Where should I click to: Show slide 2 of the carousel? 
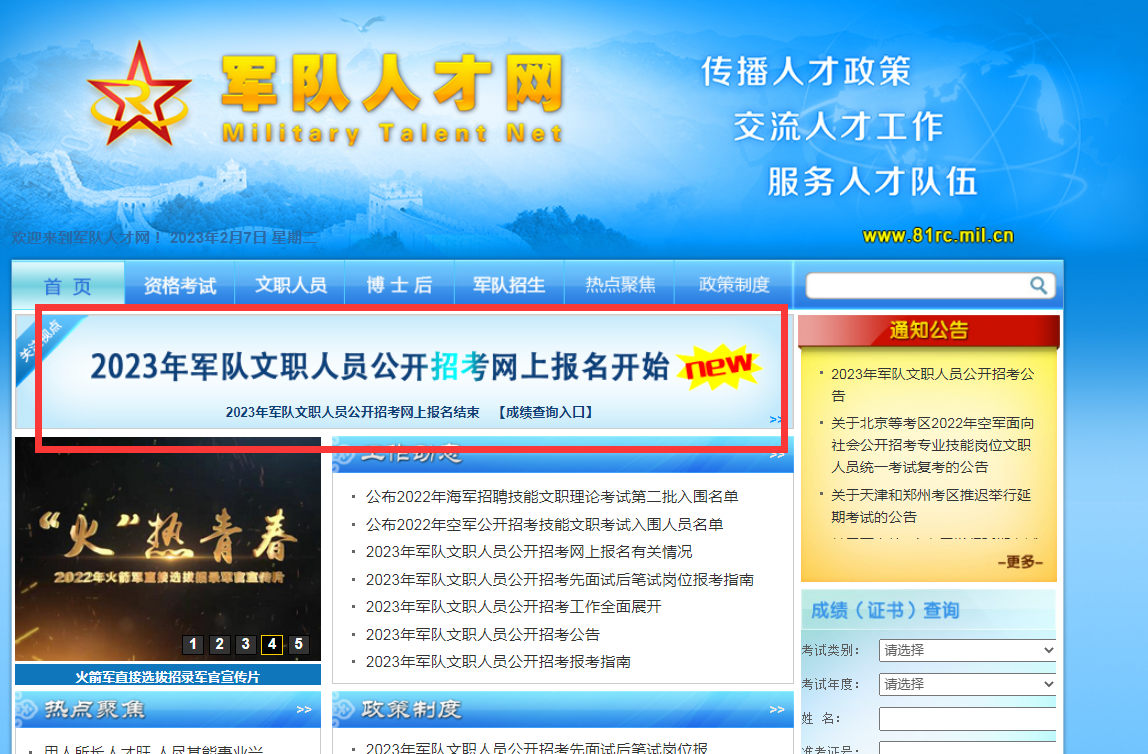pyautogui.click(x=219, y=644)
